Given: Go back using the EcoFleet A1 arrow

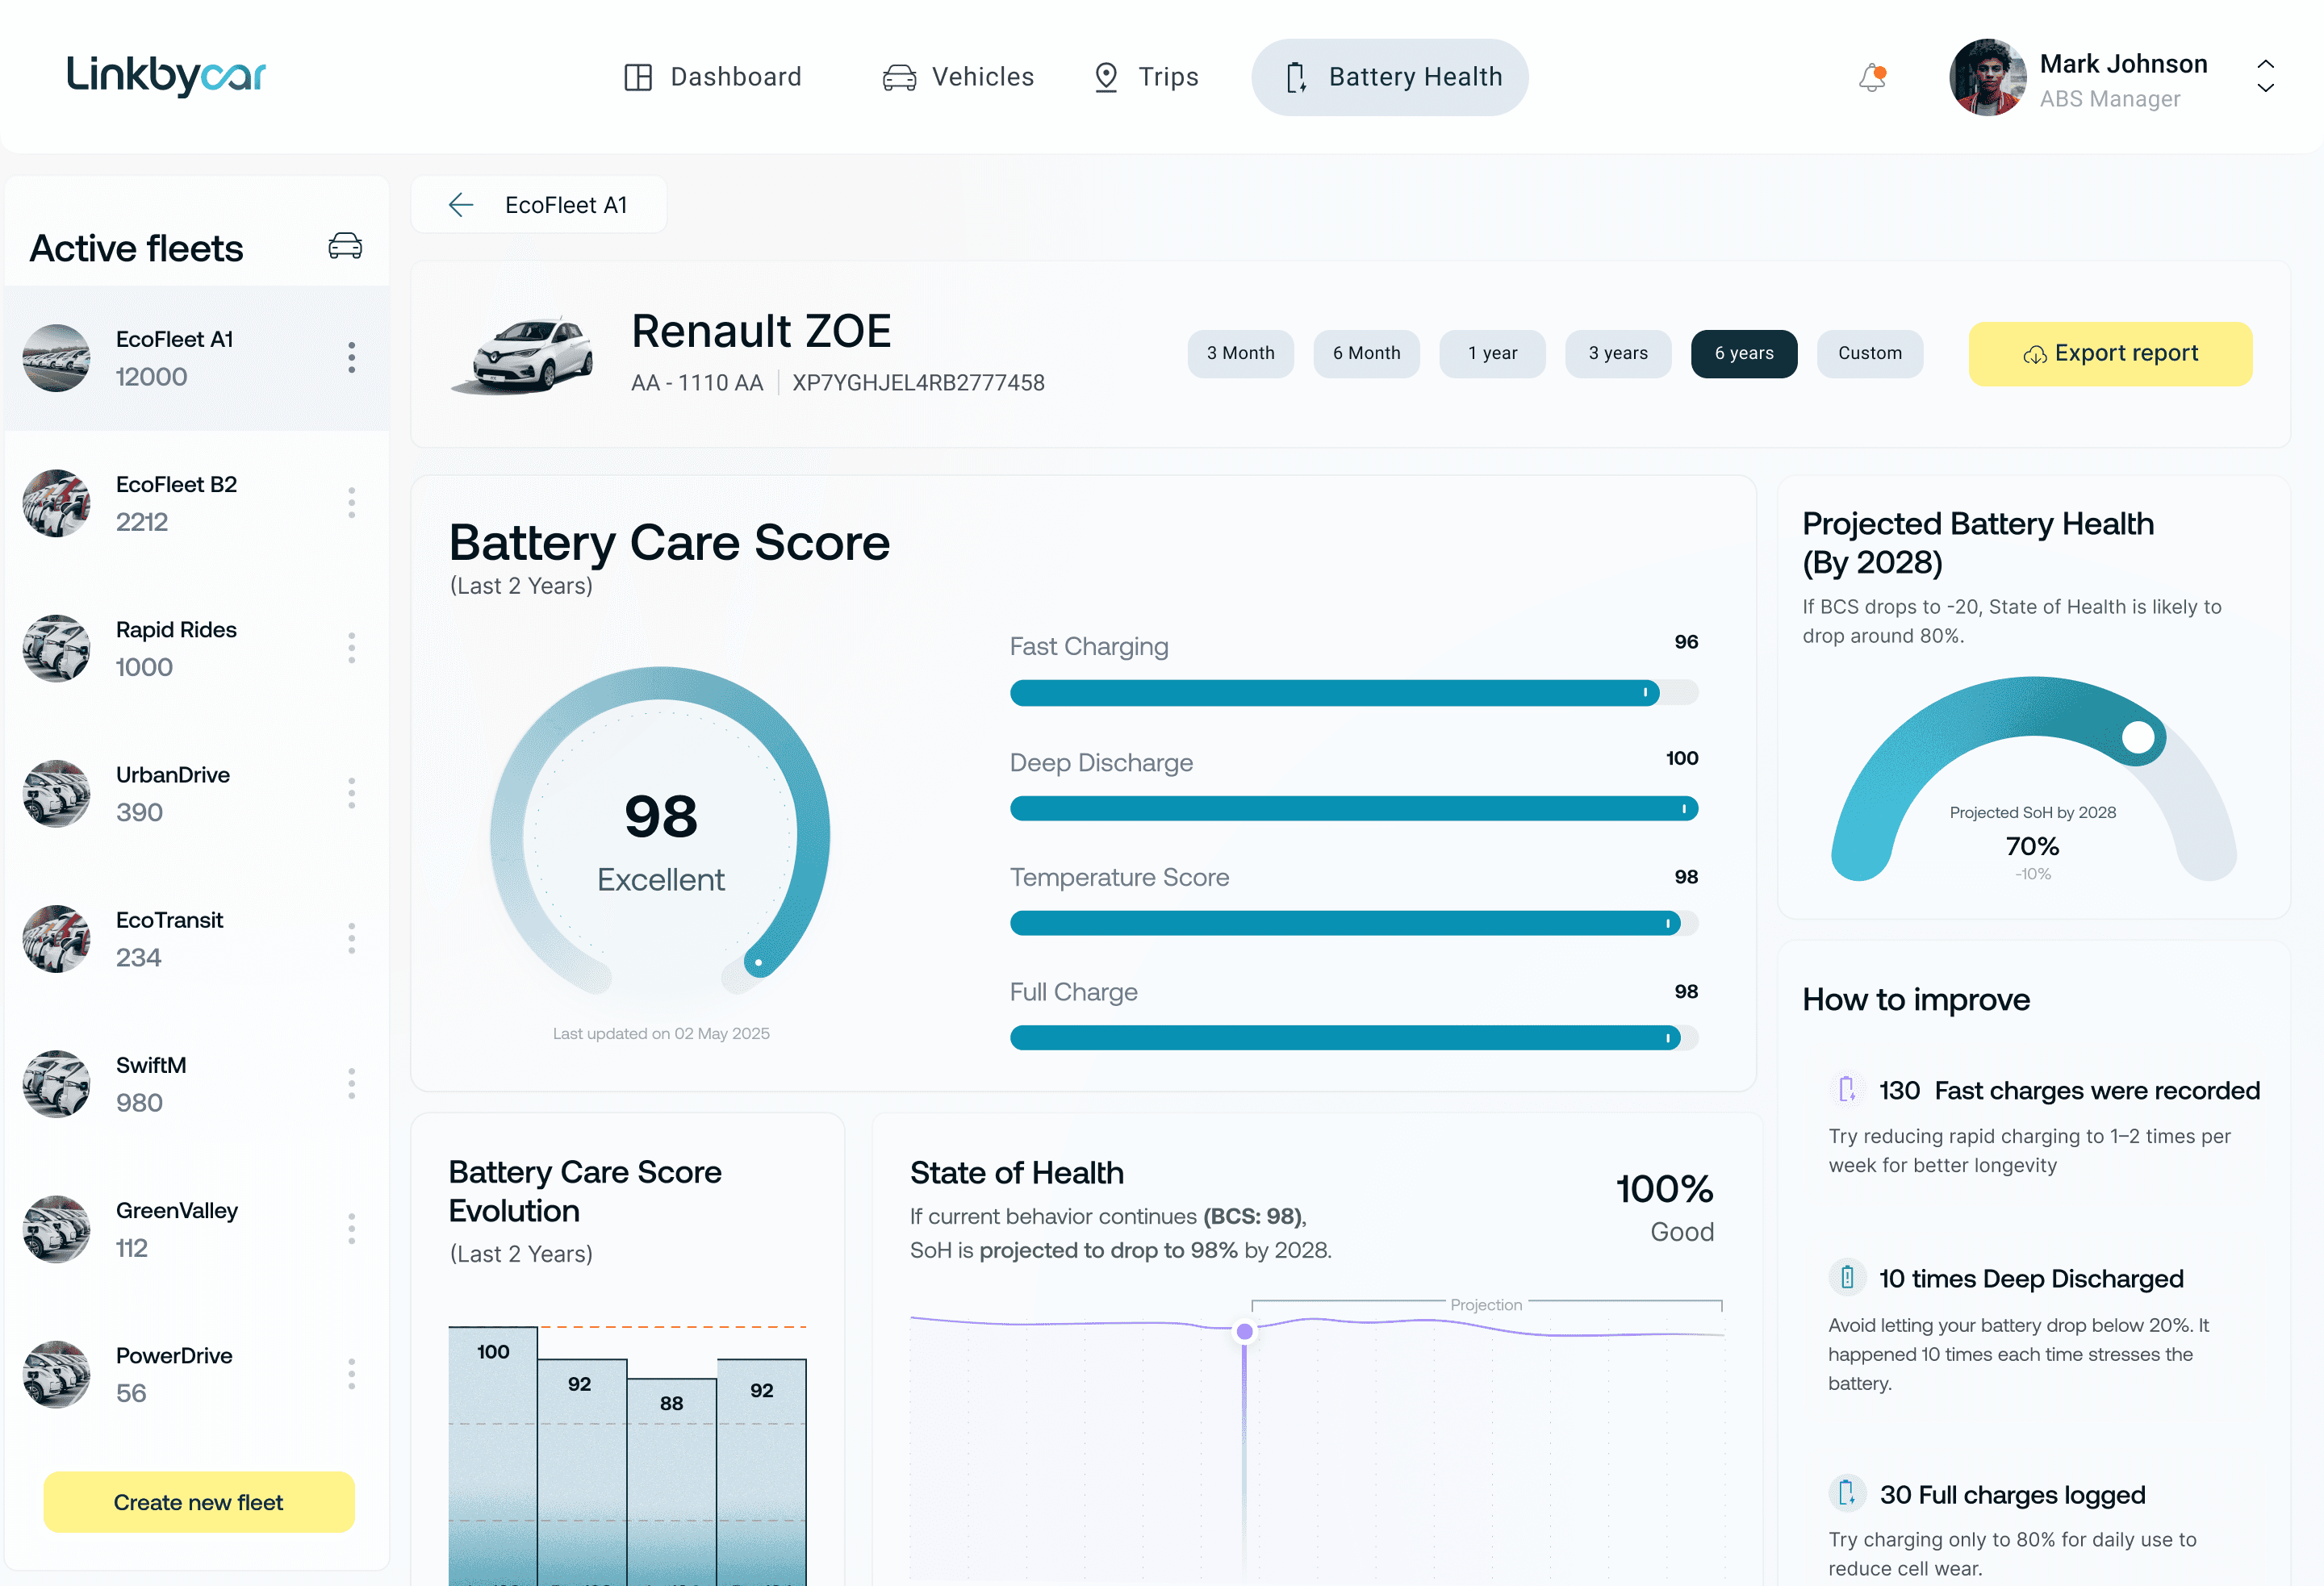Looking at the screenshot, I should pos(461,205).
